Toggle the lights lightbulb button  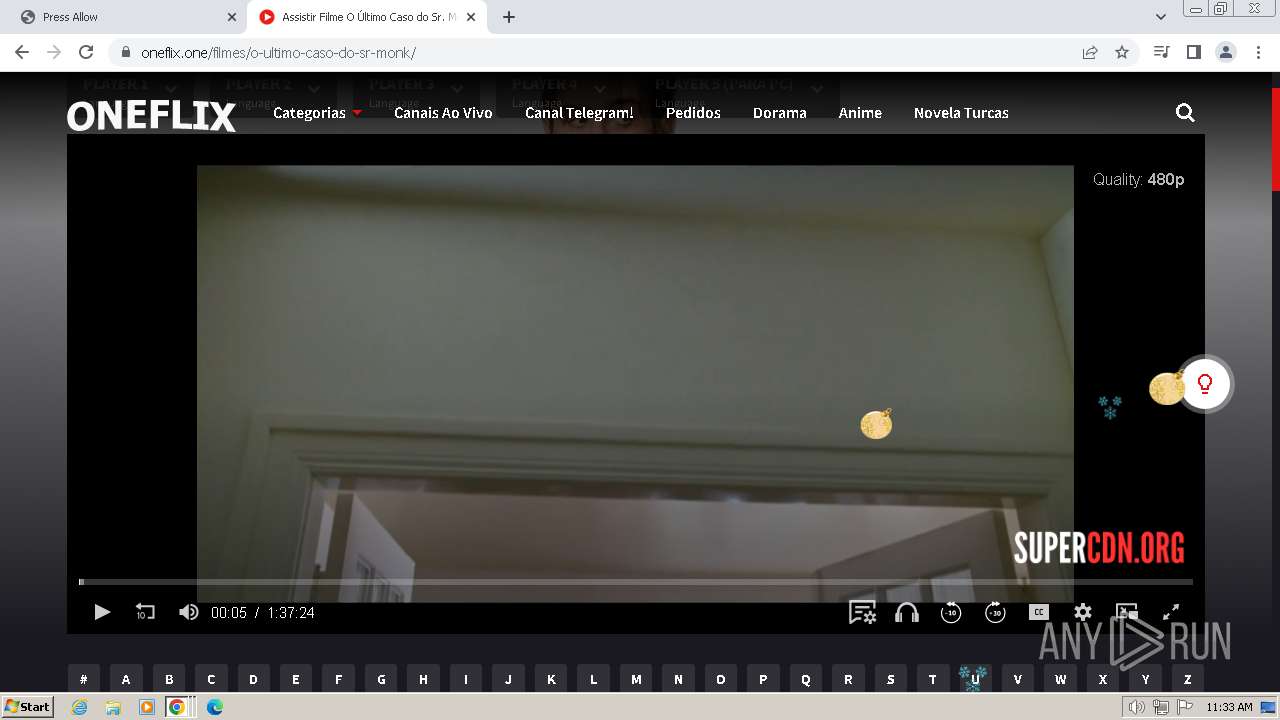[1205, 384]
